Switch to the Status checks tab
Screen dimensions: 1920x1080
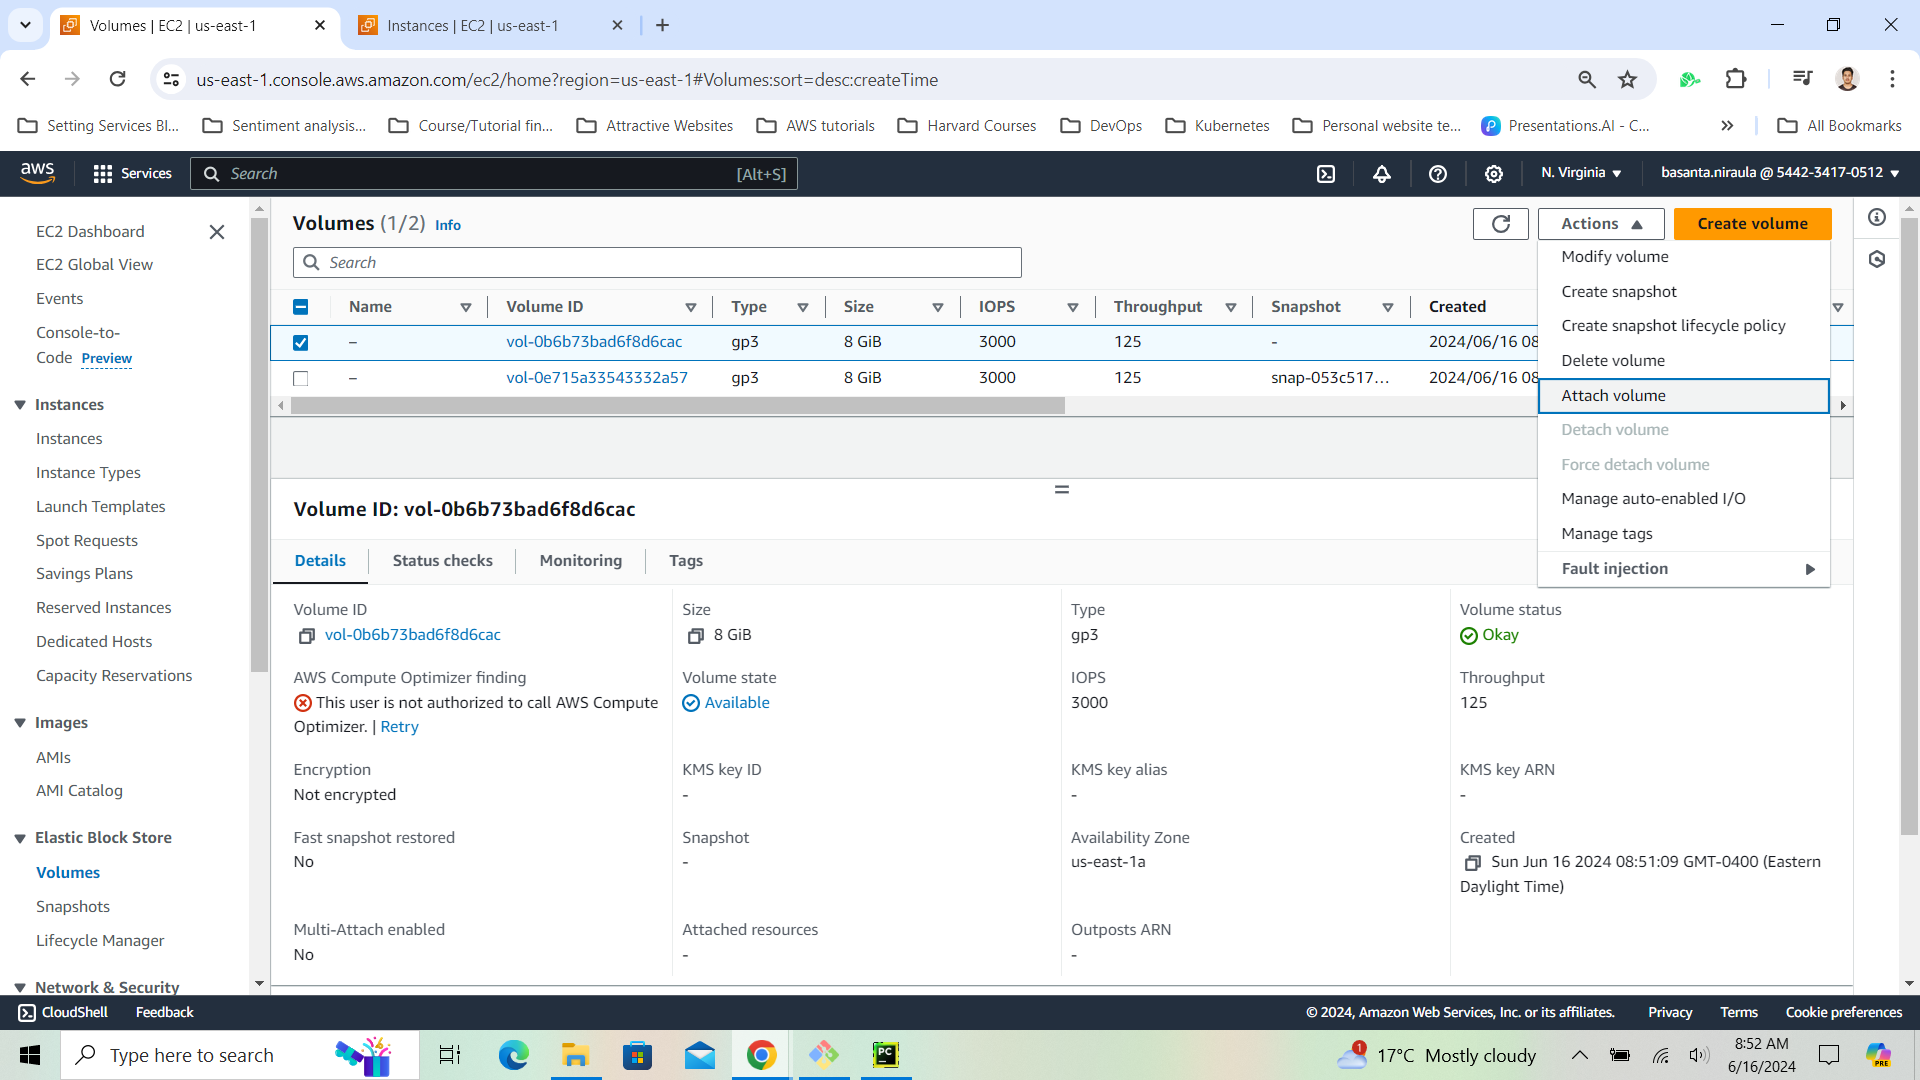click(x=442, y=561)
